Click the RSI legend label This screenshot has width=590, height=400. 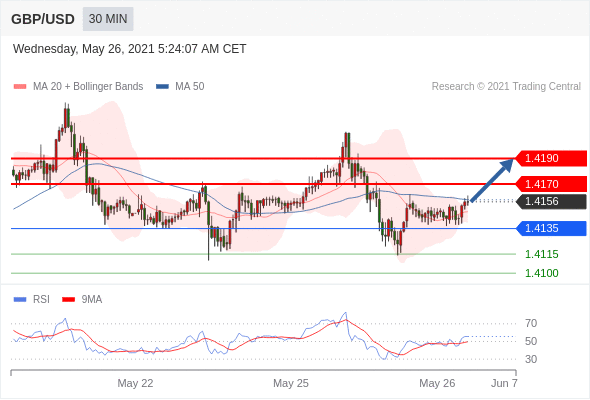tap(41, 300)
